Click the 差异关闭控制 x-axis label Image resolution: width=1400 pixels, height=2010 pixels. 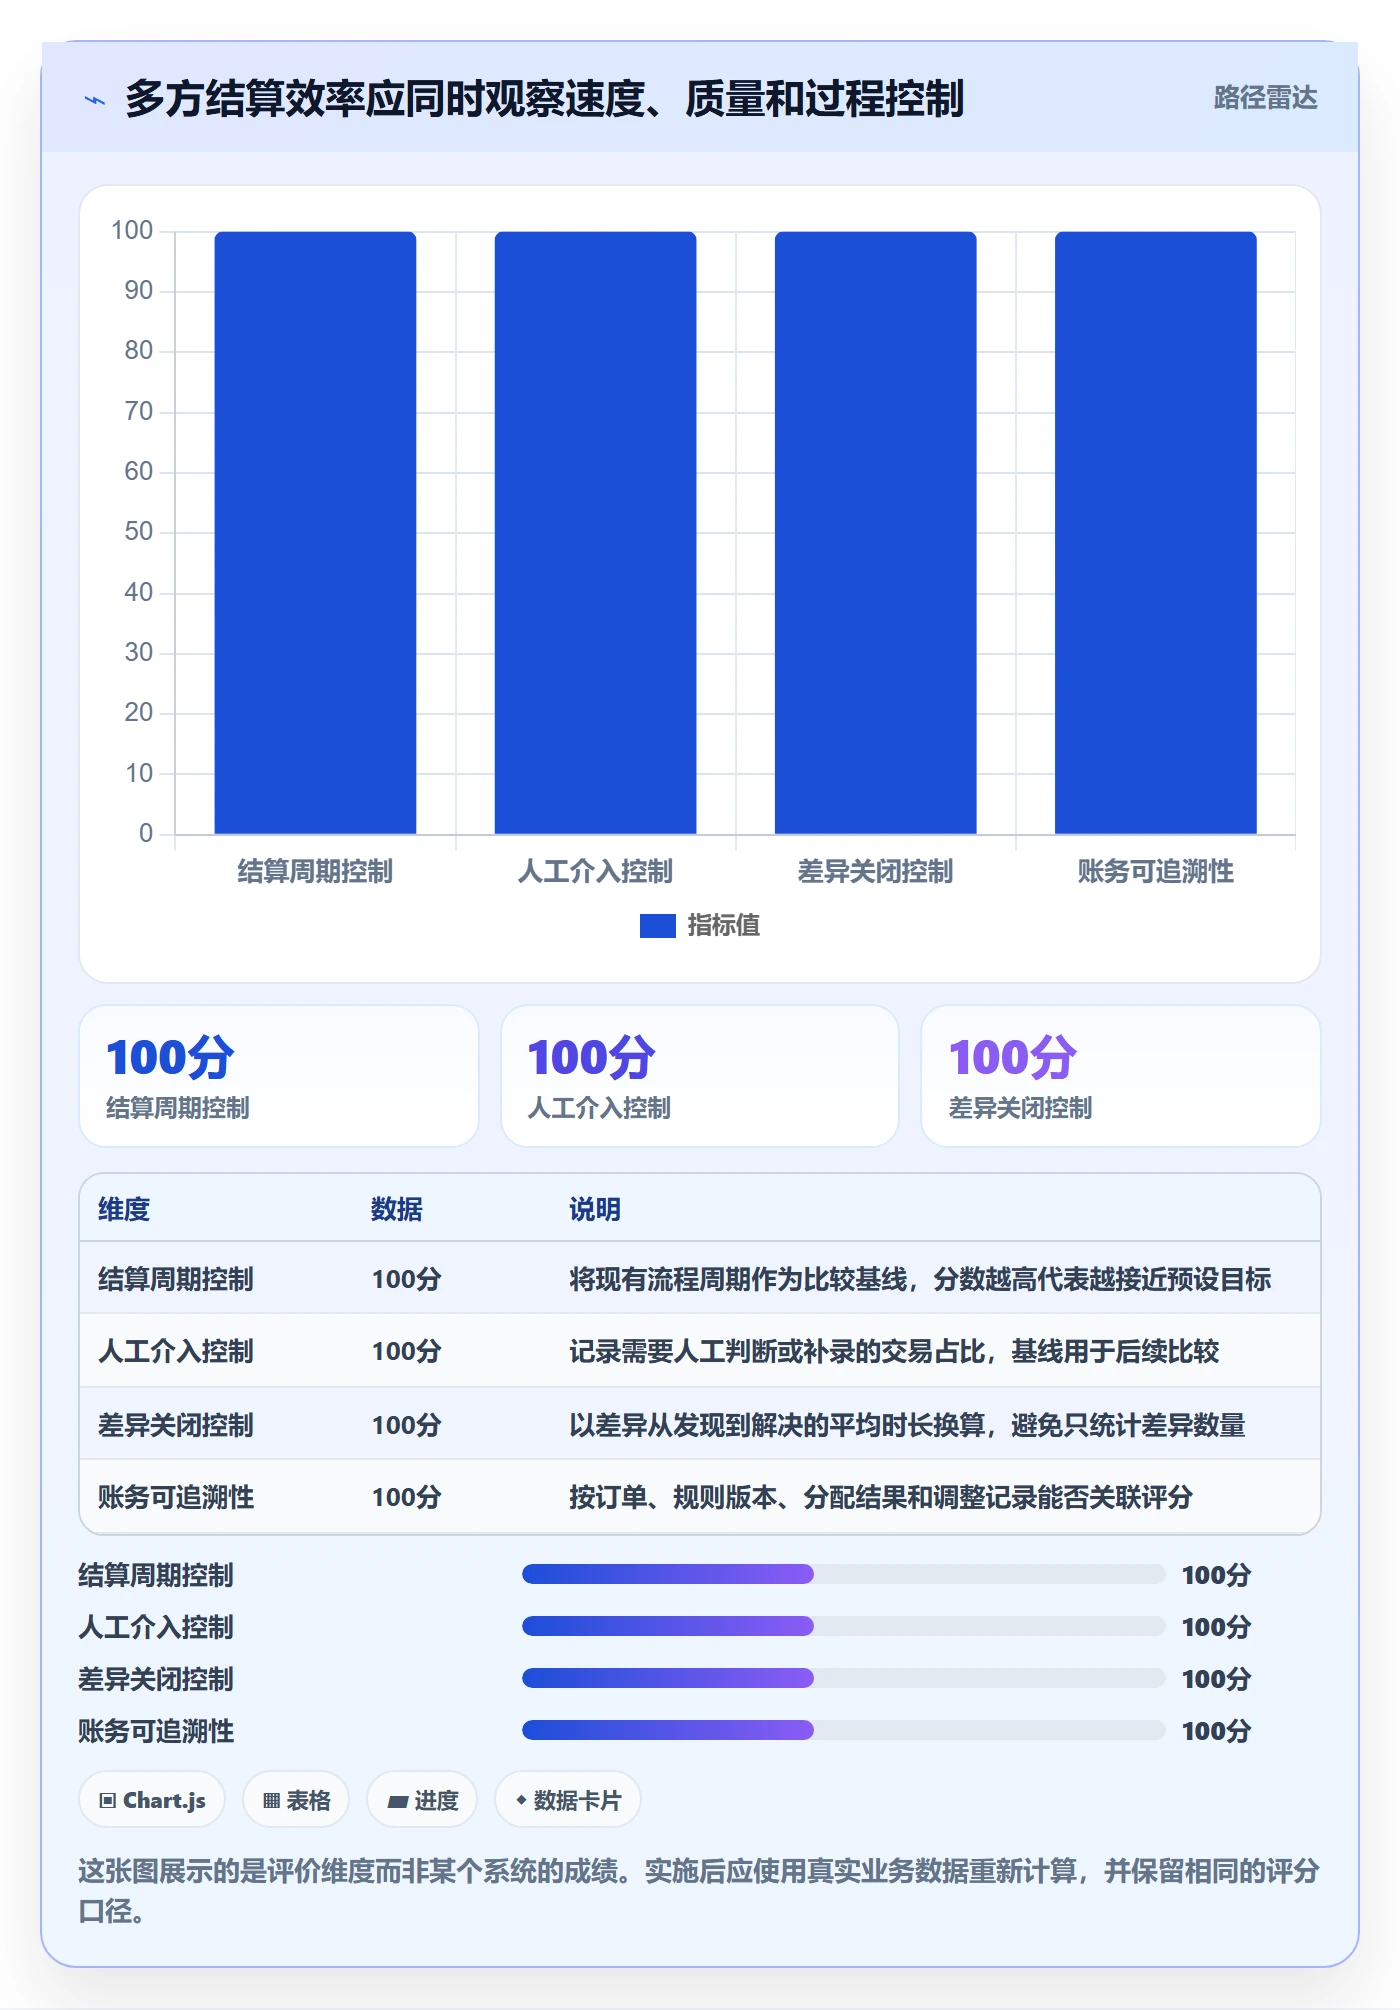pos(875,872)
